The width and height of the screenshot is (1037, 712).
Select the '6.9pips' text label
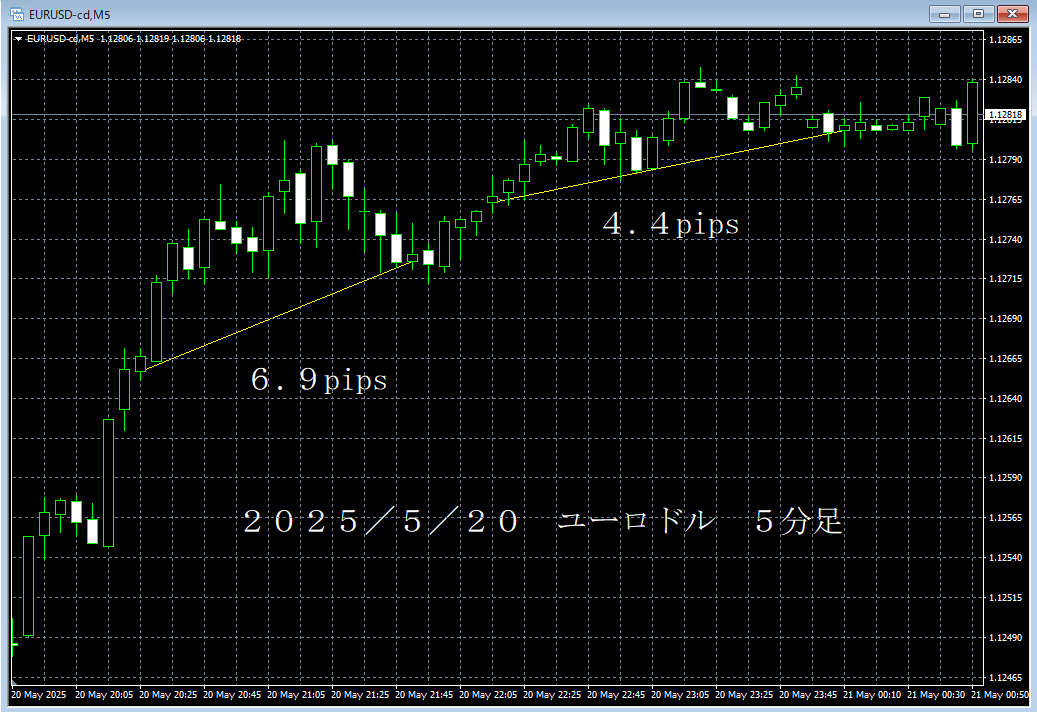click(x=319, y=379)
